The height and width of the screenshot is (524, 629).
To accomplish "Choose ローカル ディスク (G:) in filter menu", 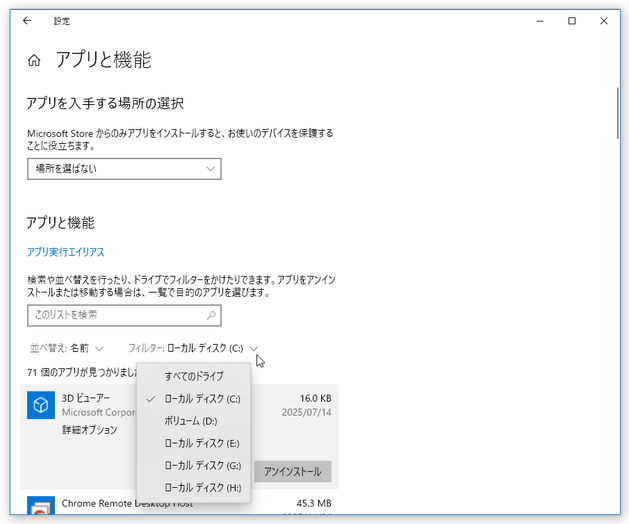I will [194, 465].
